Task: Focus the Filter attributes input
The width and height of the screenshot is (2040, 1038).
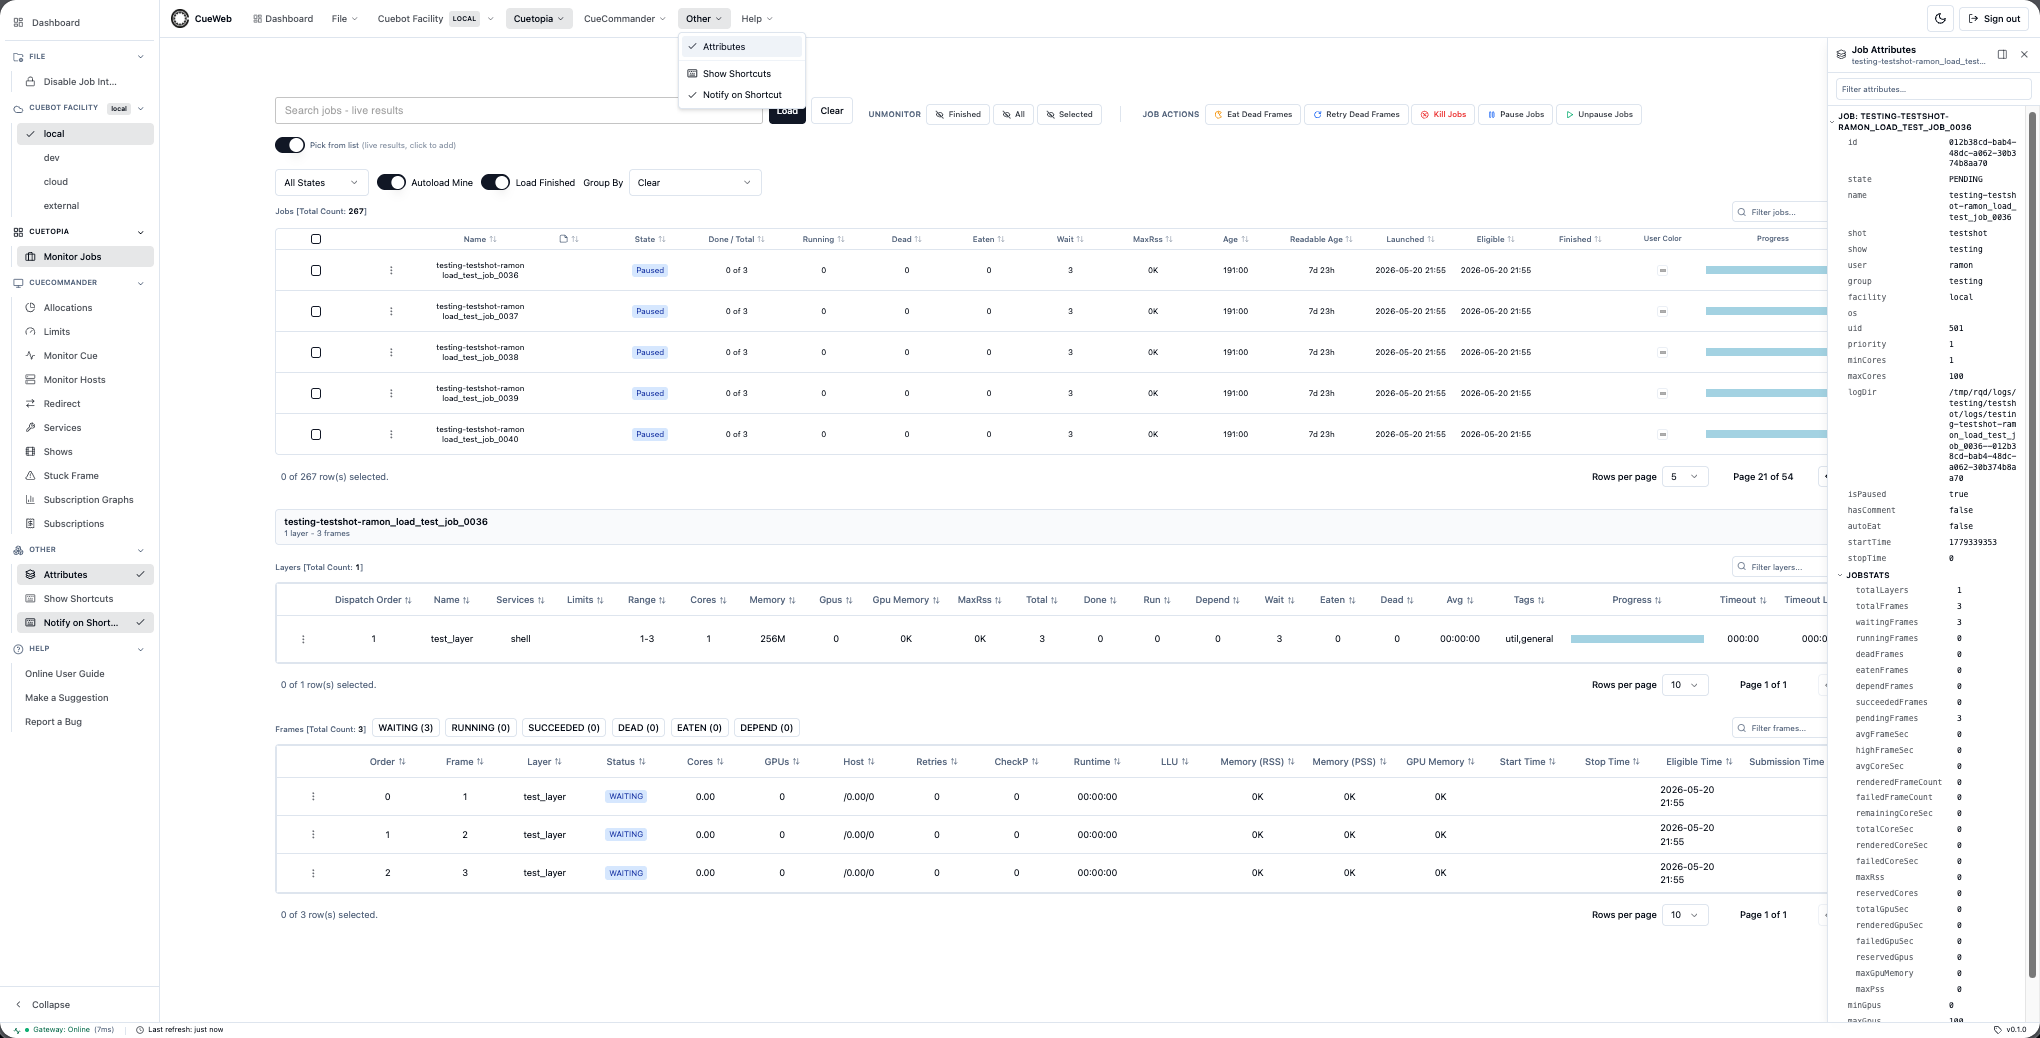Action: point(1933,89)
